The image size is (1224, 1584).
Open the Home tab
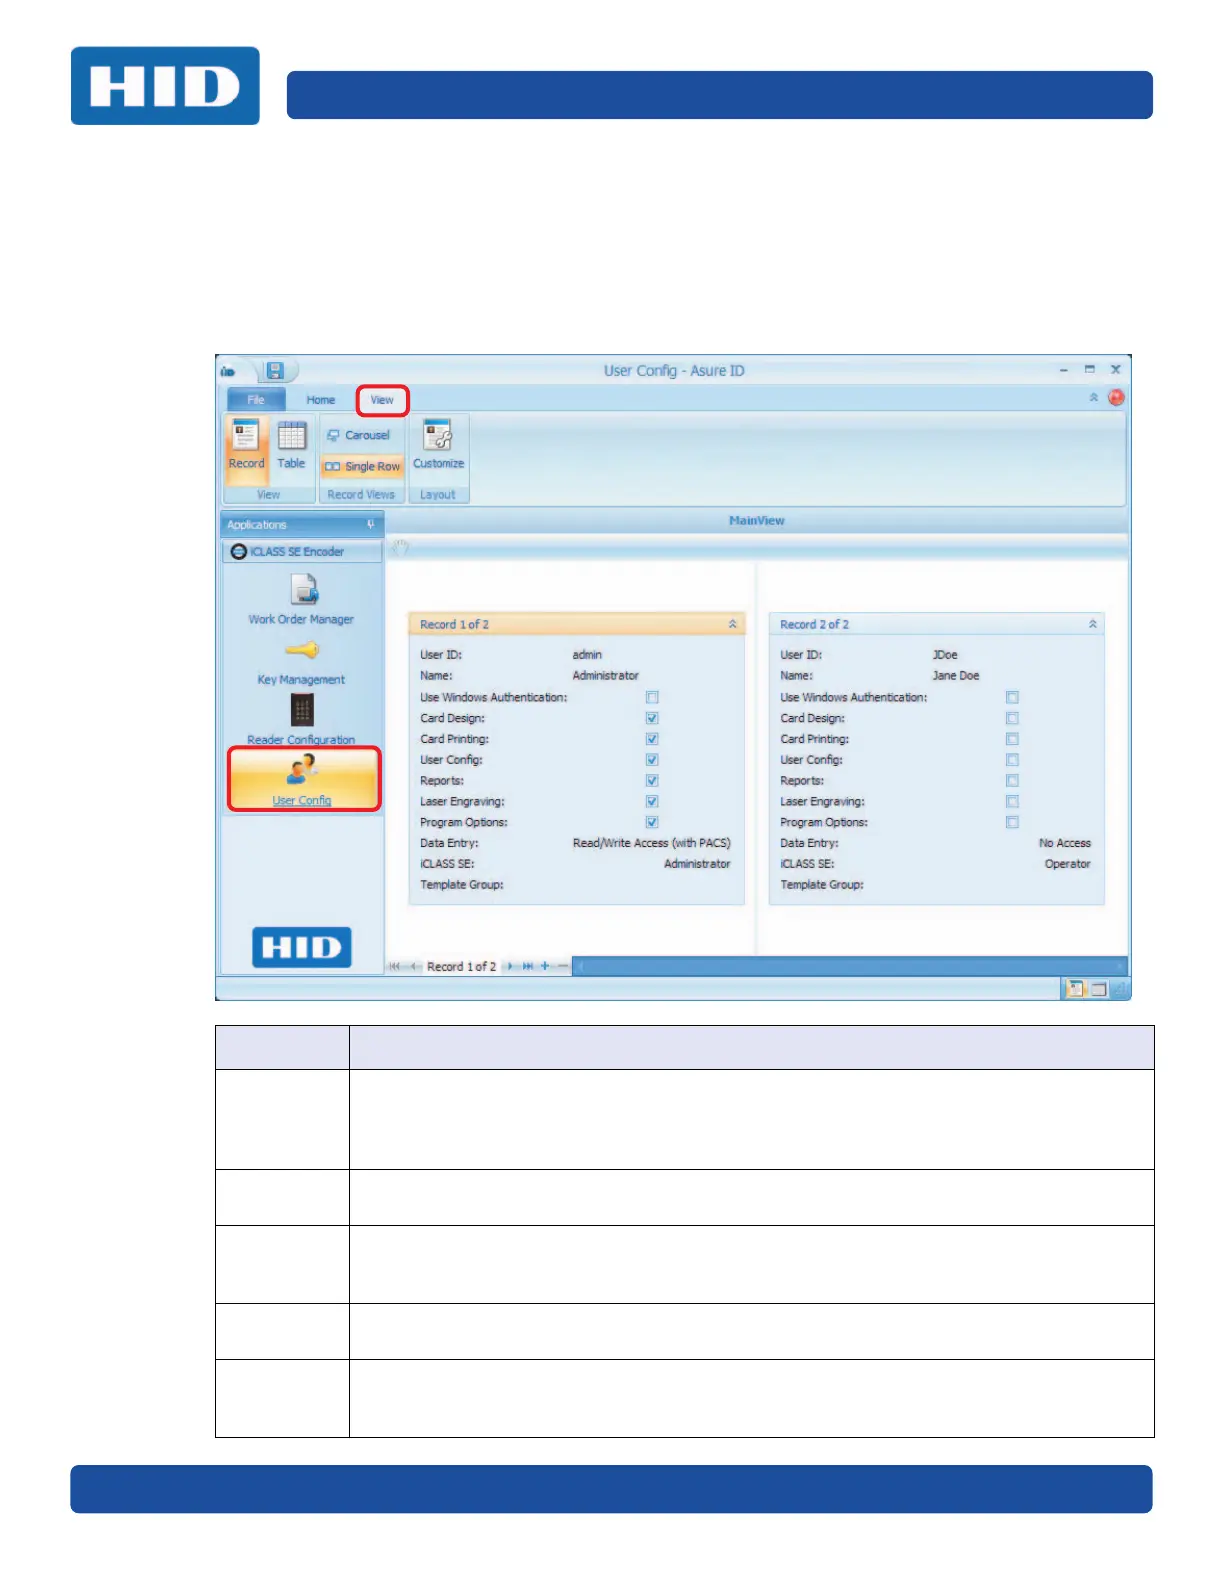coord(320,400)
